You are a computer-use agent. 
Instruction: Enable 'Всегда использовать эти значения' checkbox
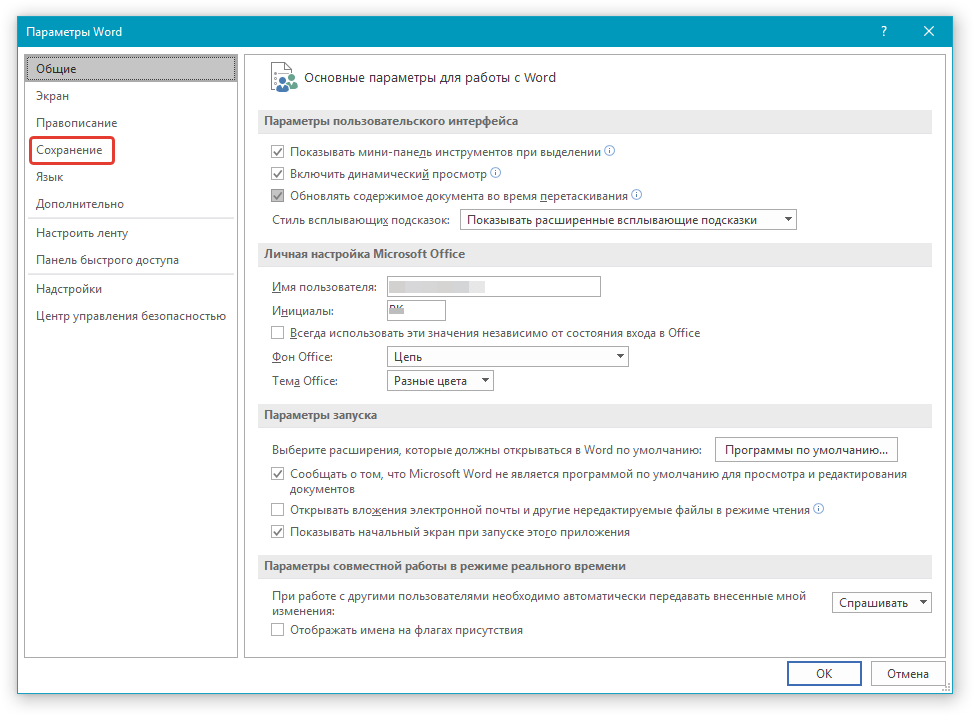(278, 333)
